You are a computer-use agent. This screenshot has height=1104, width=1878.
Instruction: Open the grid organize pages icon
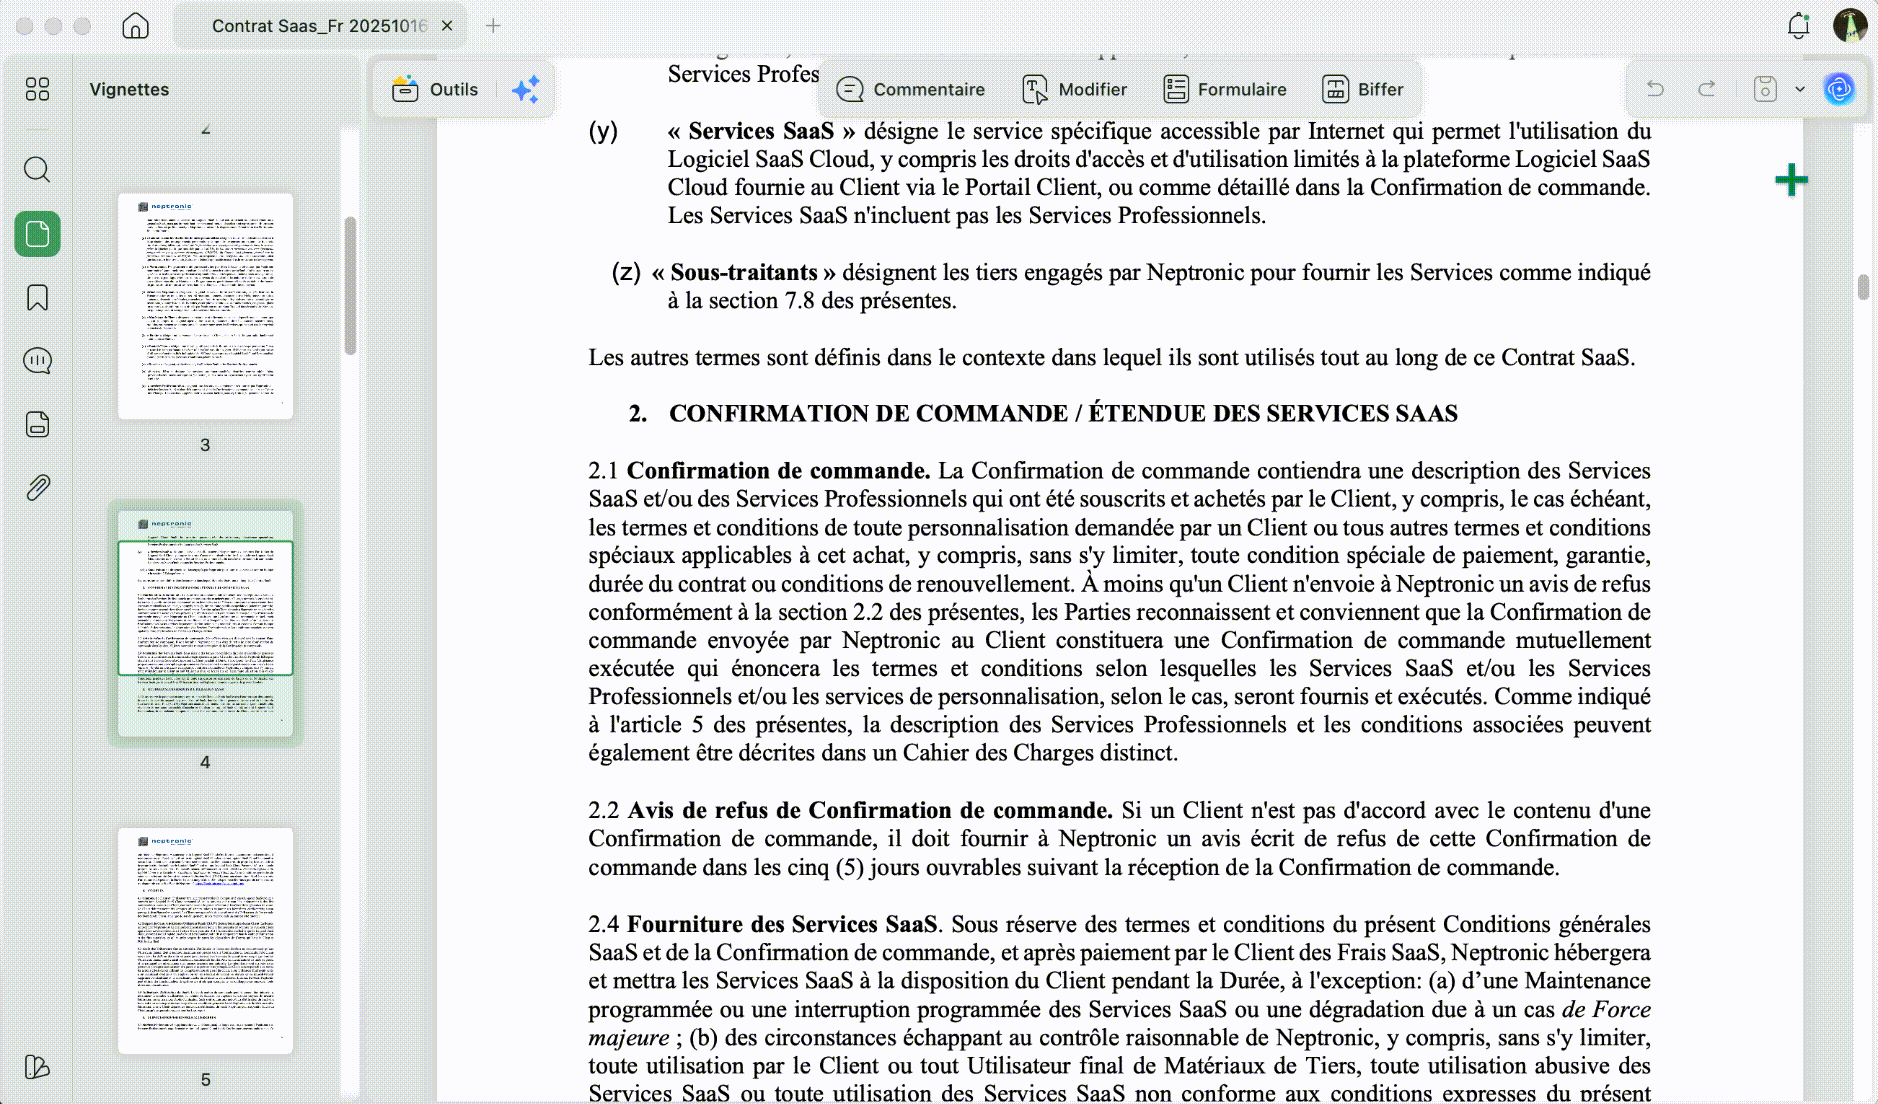click(37, 89)
